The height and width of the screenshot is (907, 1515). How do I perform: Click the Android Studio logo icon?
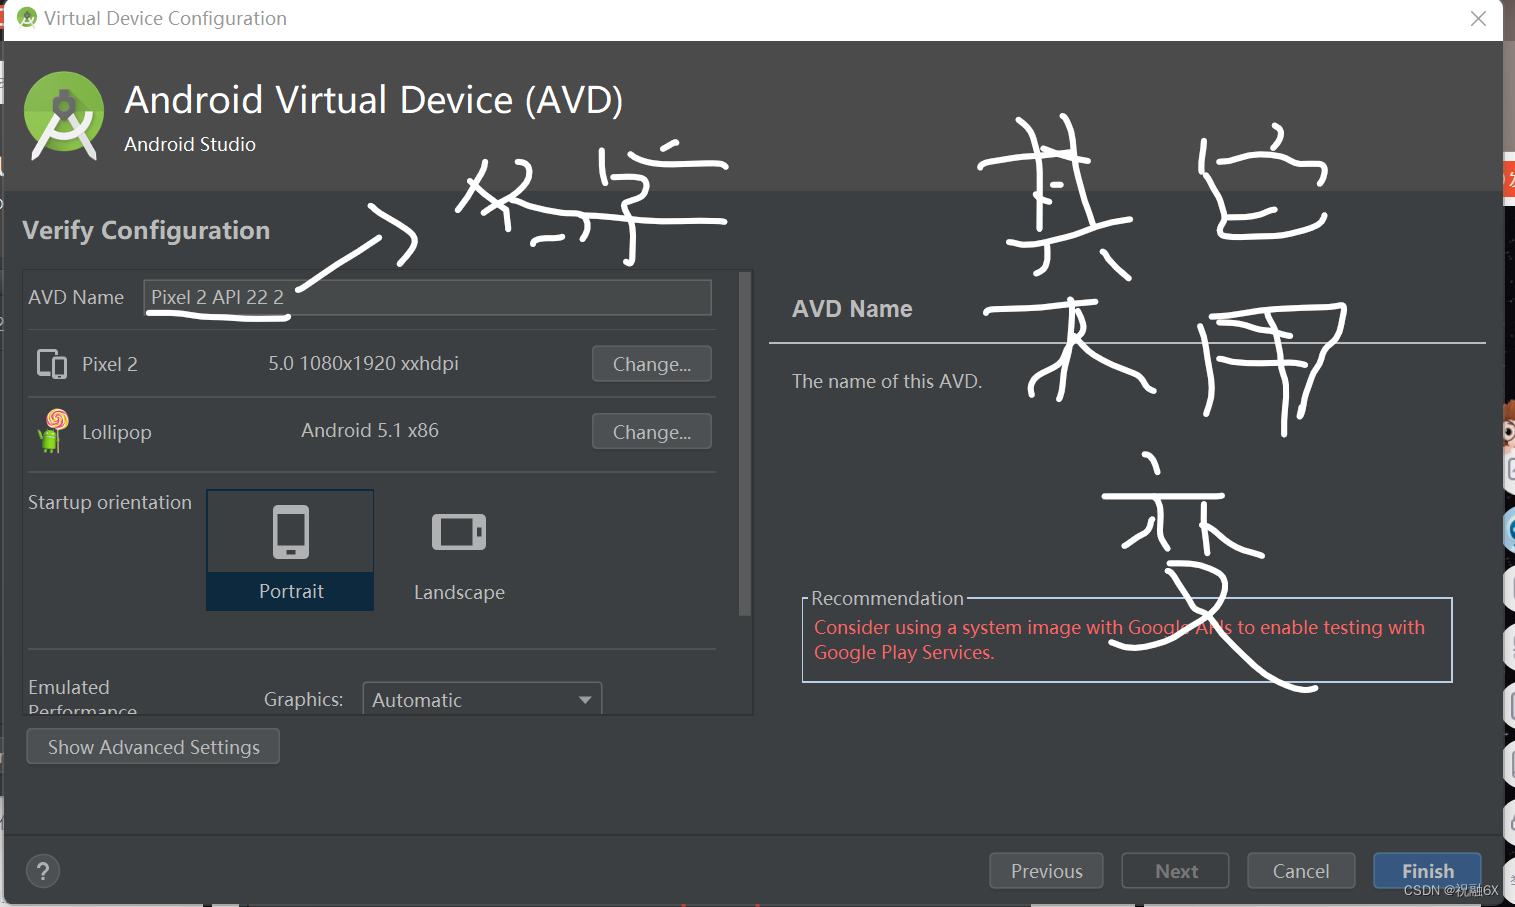point(64,116)
